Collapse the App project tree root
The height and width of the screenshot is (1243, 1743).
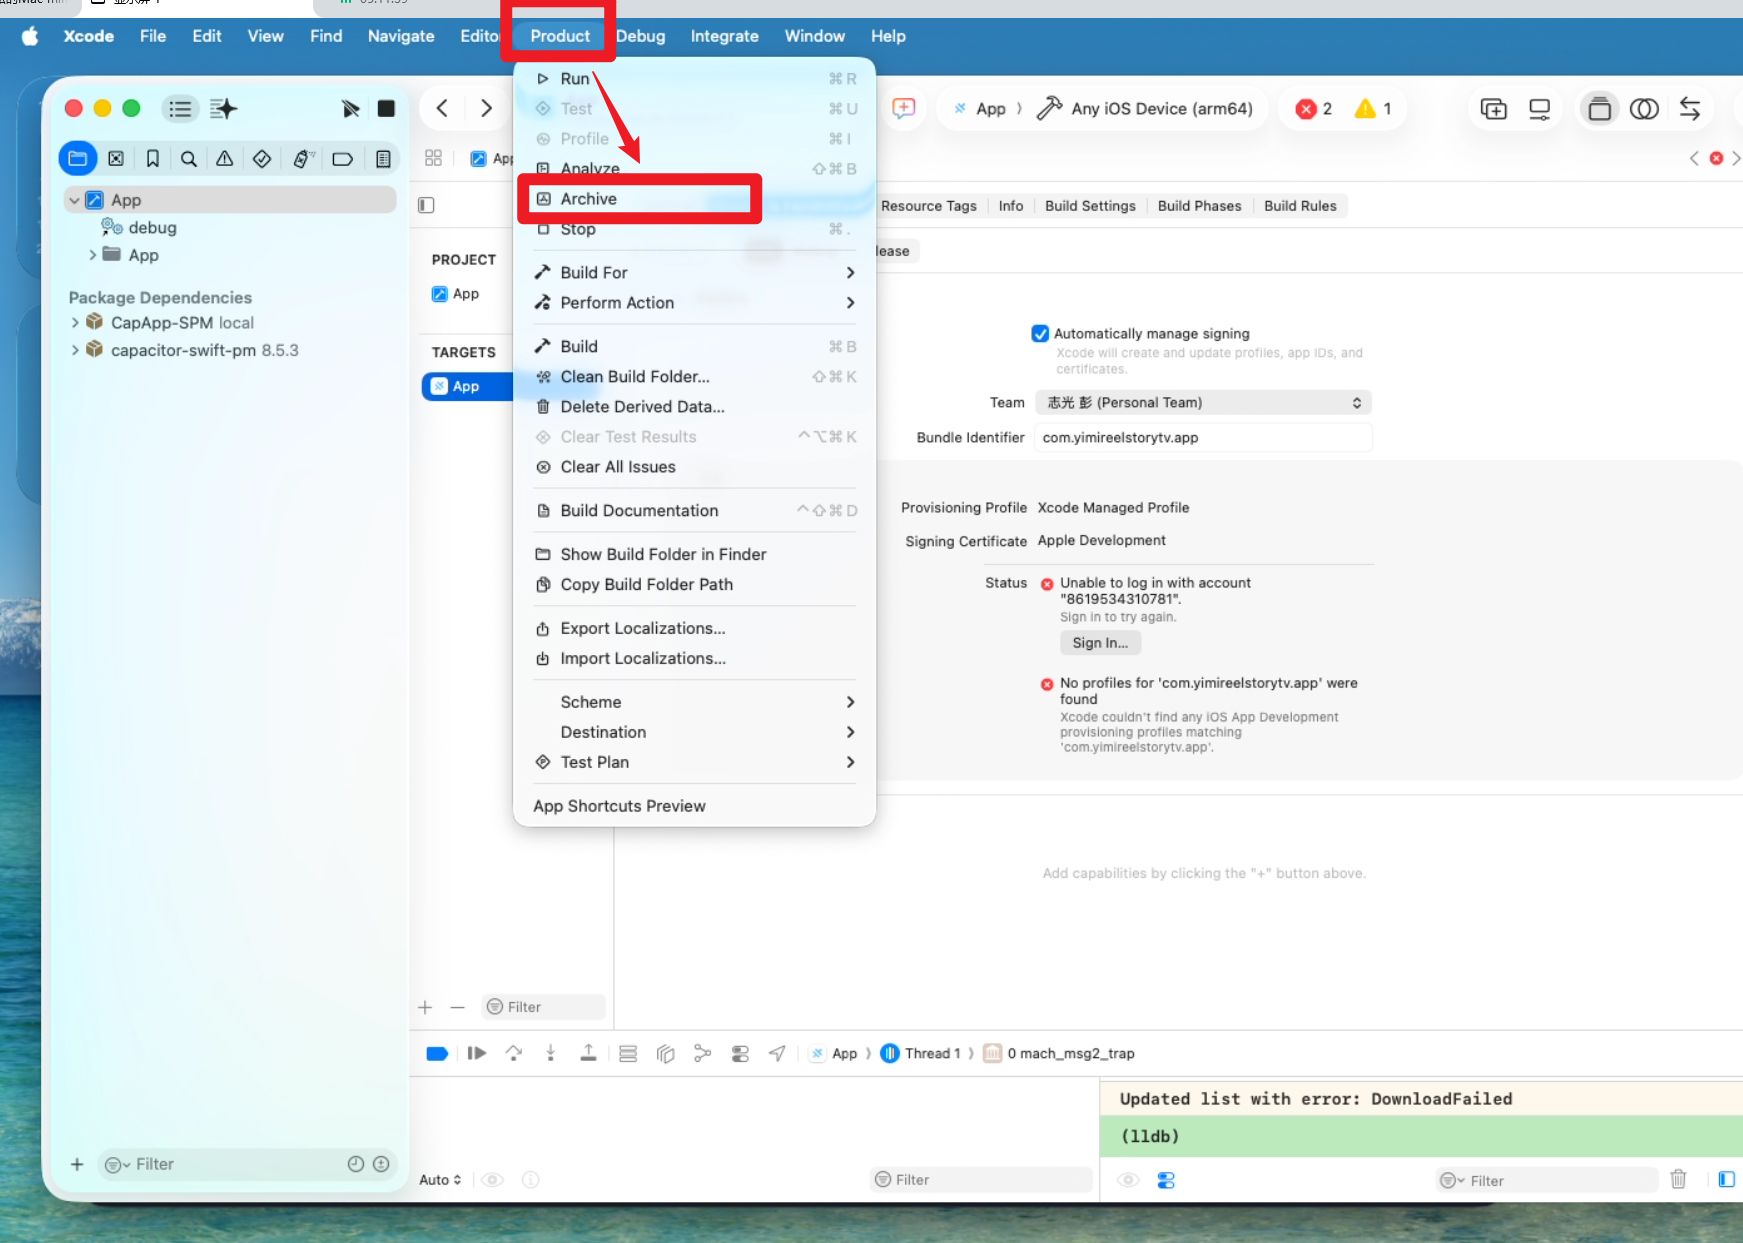pos(74,200)
